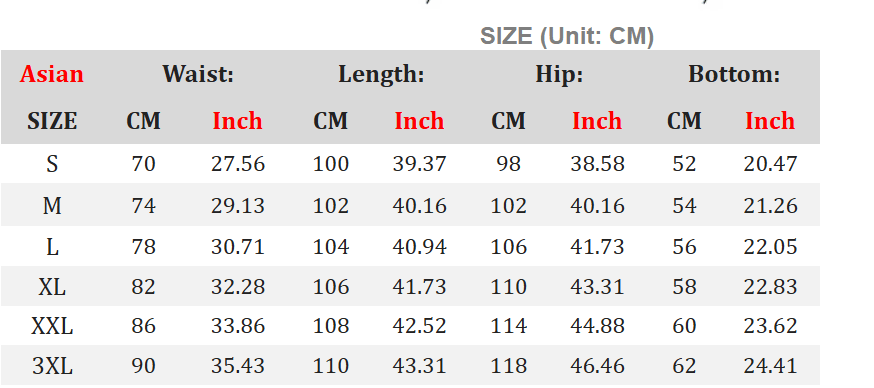Select the 39.37 length inch value
874x388 pixels.
(419, 164)
